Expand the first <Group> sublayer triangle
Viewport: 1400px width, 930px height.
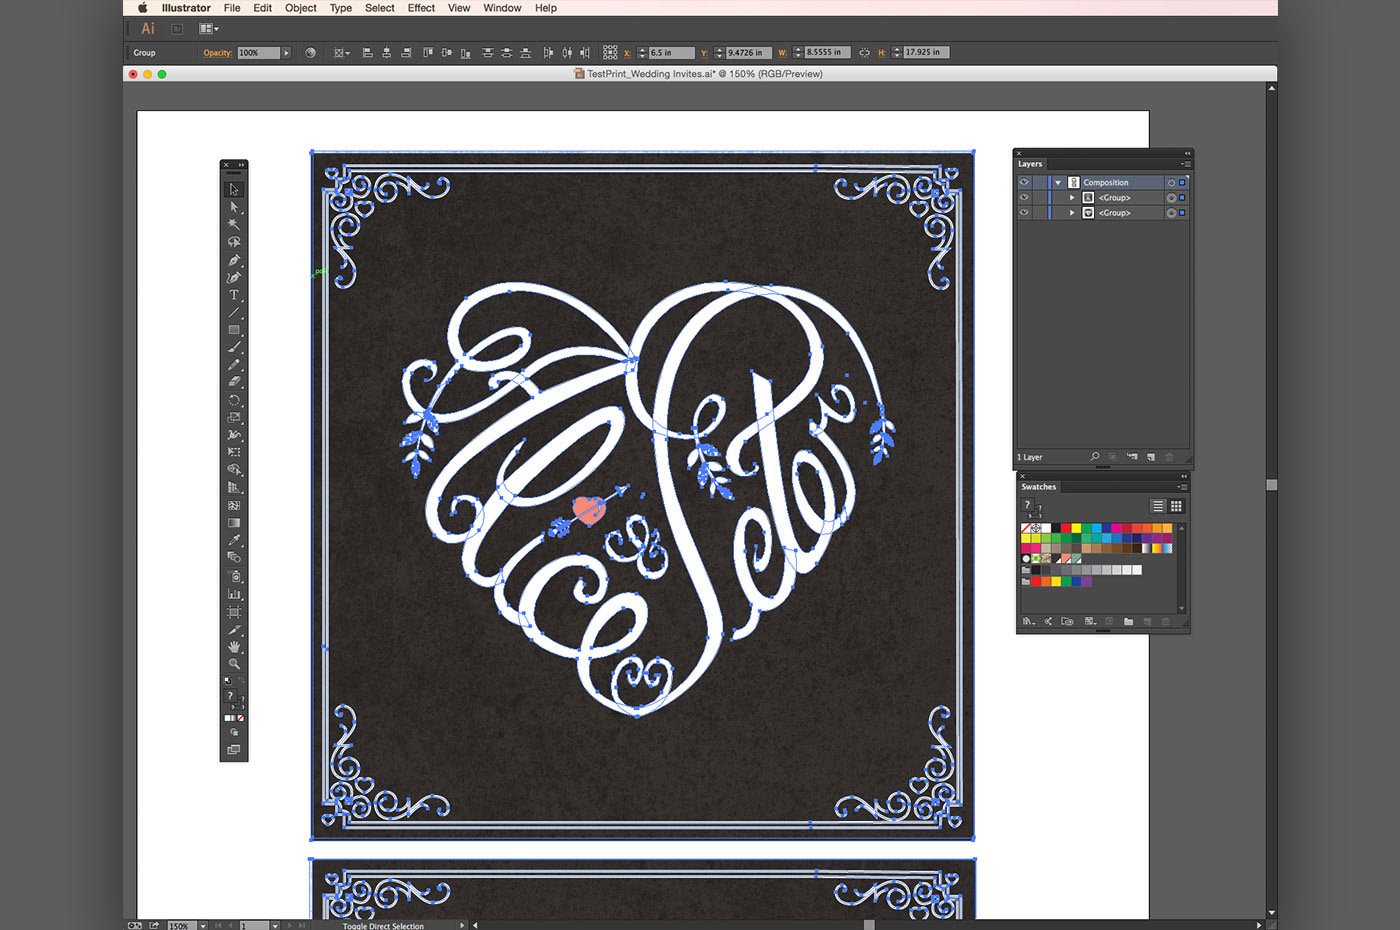pos(1072,198)
